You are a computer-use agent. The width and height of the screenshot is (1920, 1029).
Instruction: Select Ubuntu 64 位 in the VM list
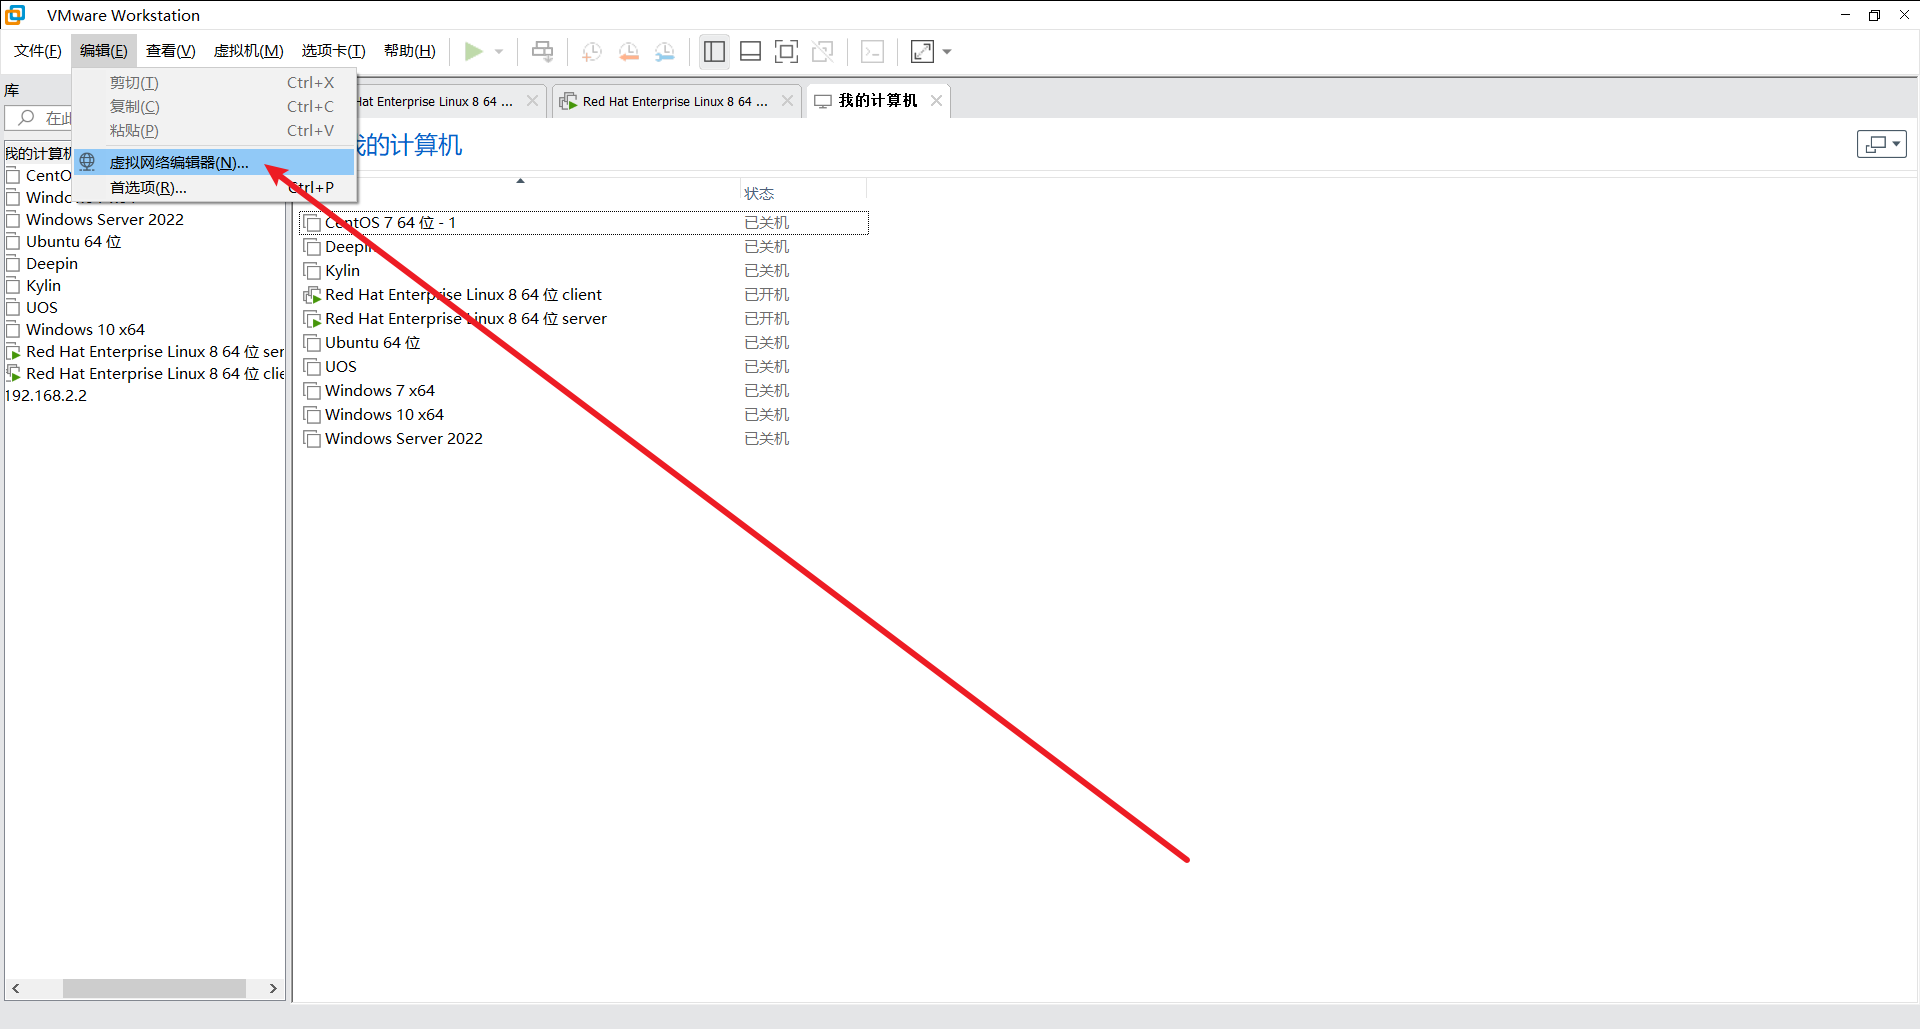tap(372, 343)
